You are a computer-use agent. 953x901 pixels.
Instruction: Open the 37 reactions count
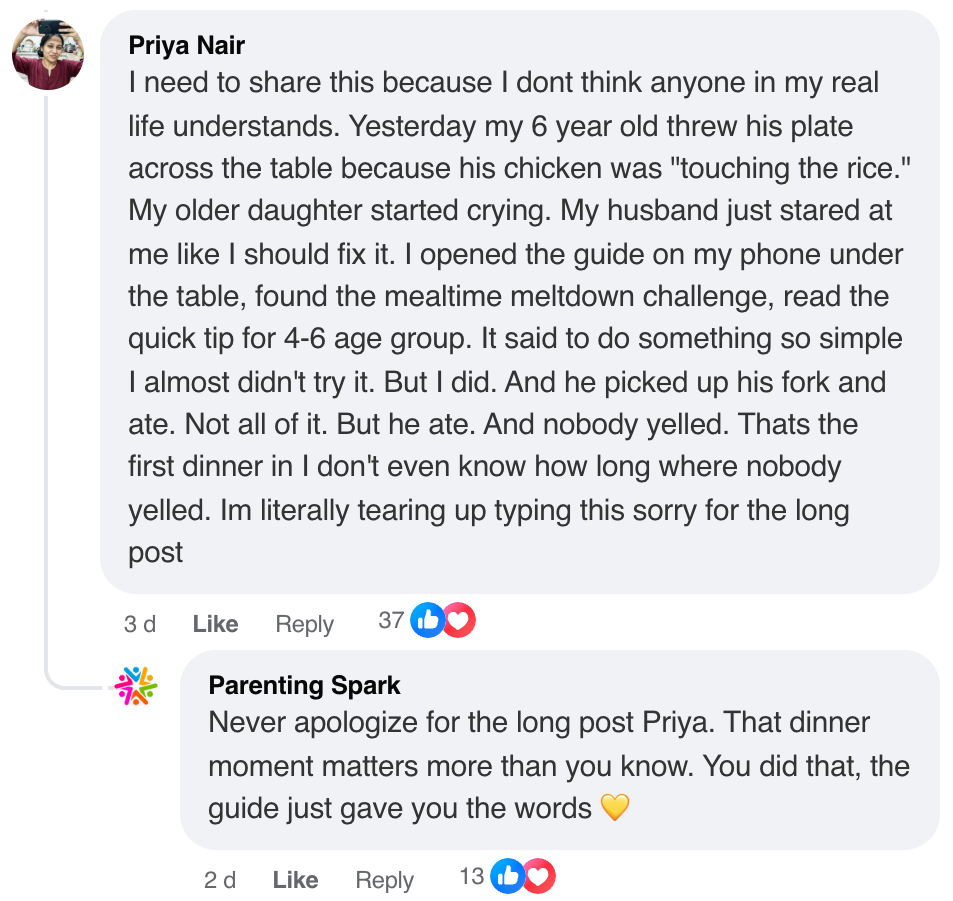[x=391, y=621]
